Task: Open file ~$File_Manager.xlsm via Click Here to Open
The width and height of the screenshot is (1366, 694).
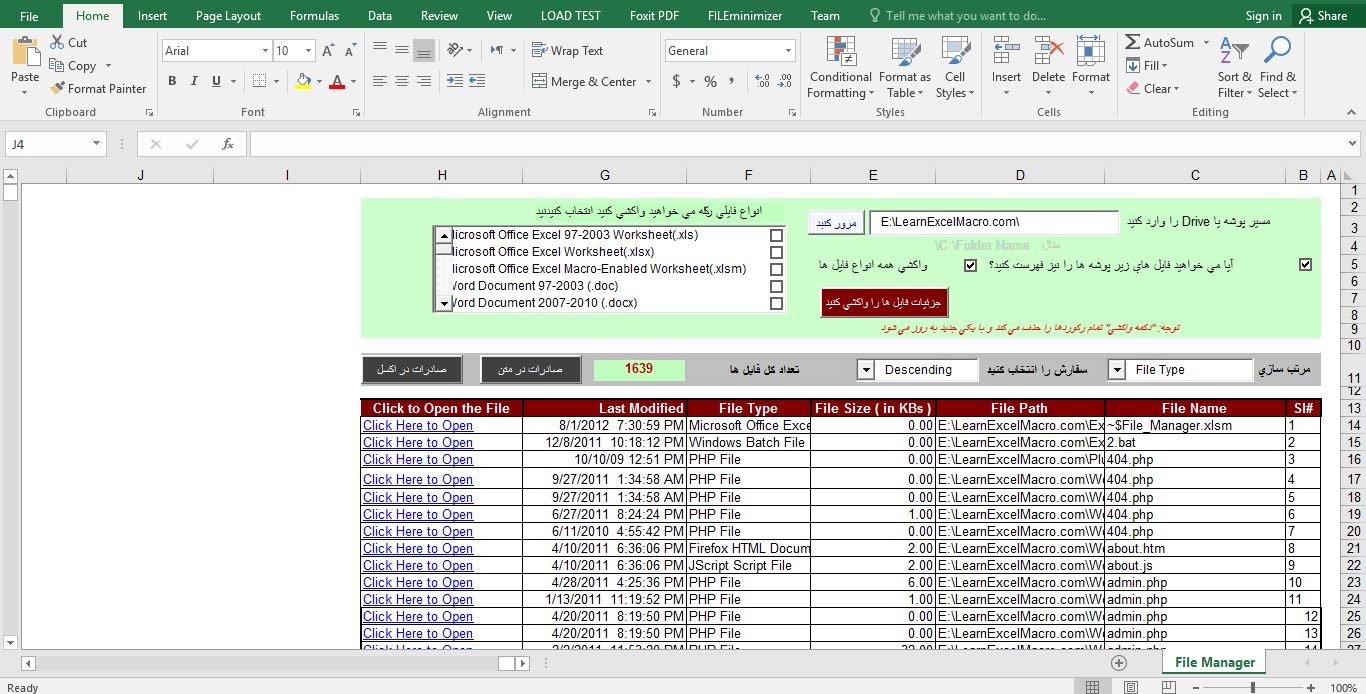Action: pos(418,425)
